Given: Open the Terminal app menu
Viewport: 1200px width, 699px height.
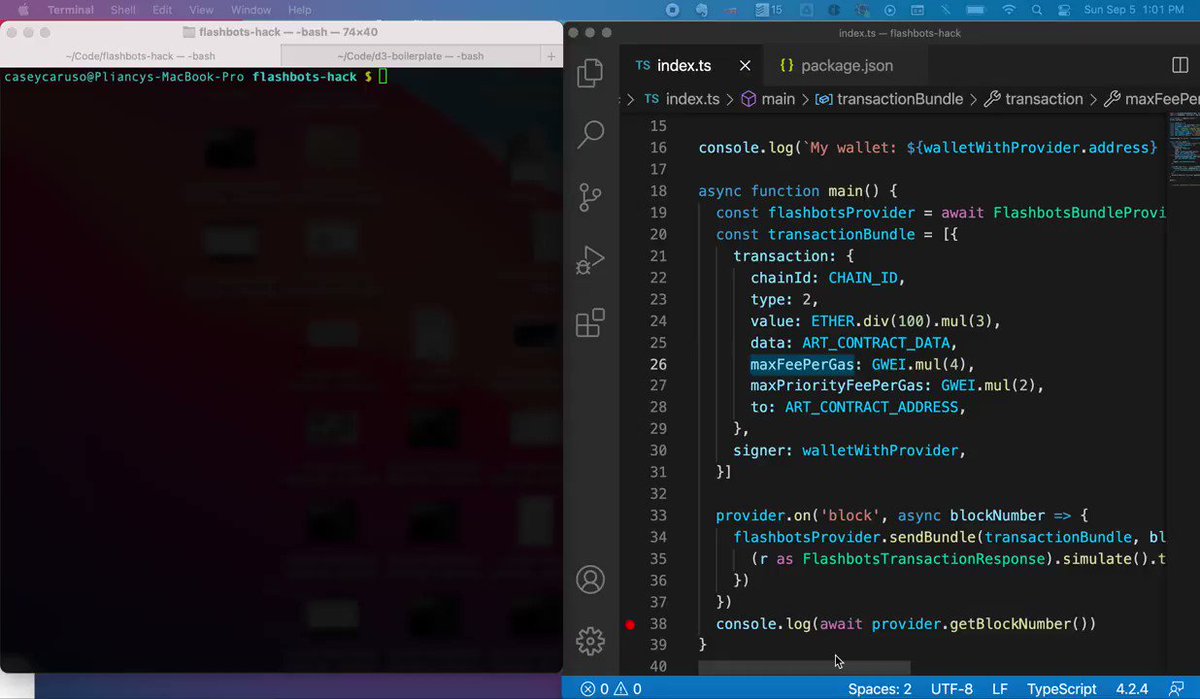Looking at the screenshot, I should pyautogui.click(x=71, y=10).
